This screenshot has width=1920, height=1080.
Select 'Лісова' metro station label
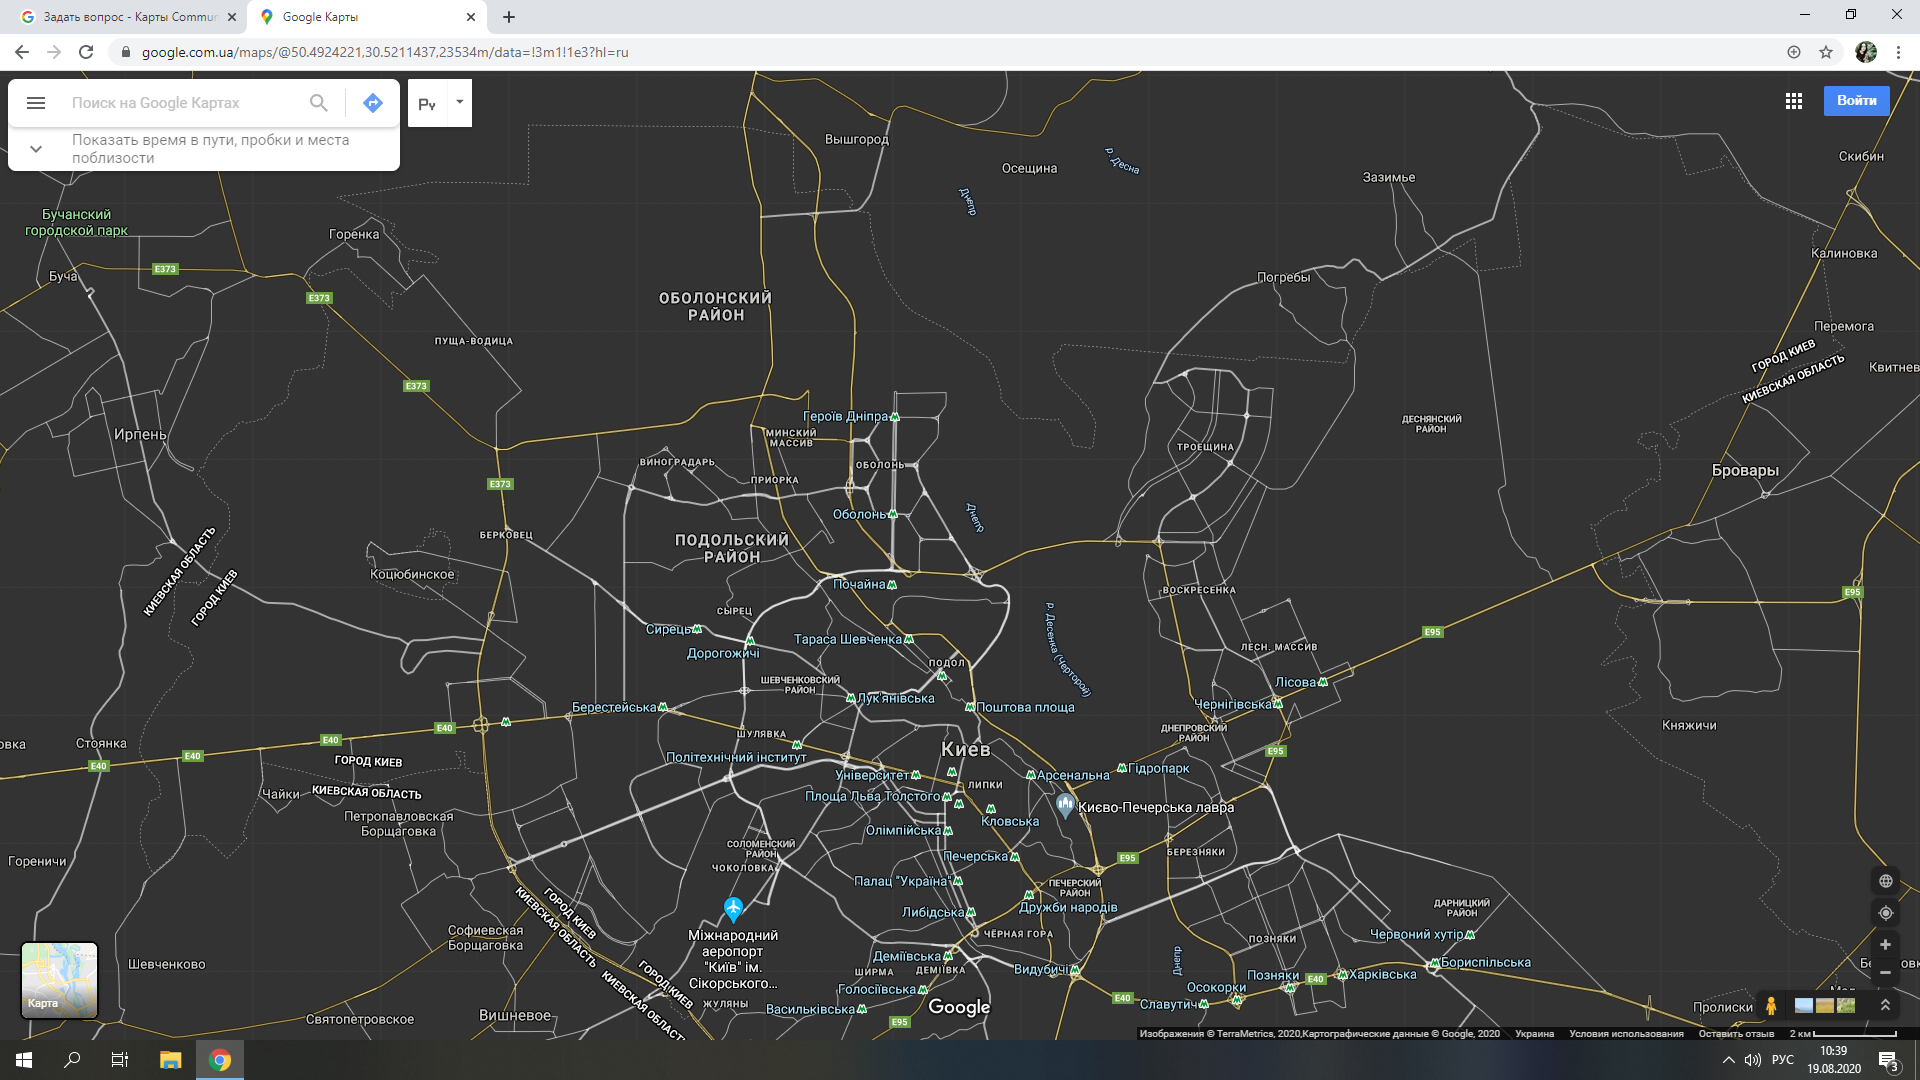(x=1295, y=682)
